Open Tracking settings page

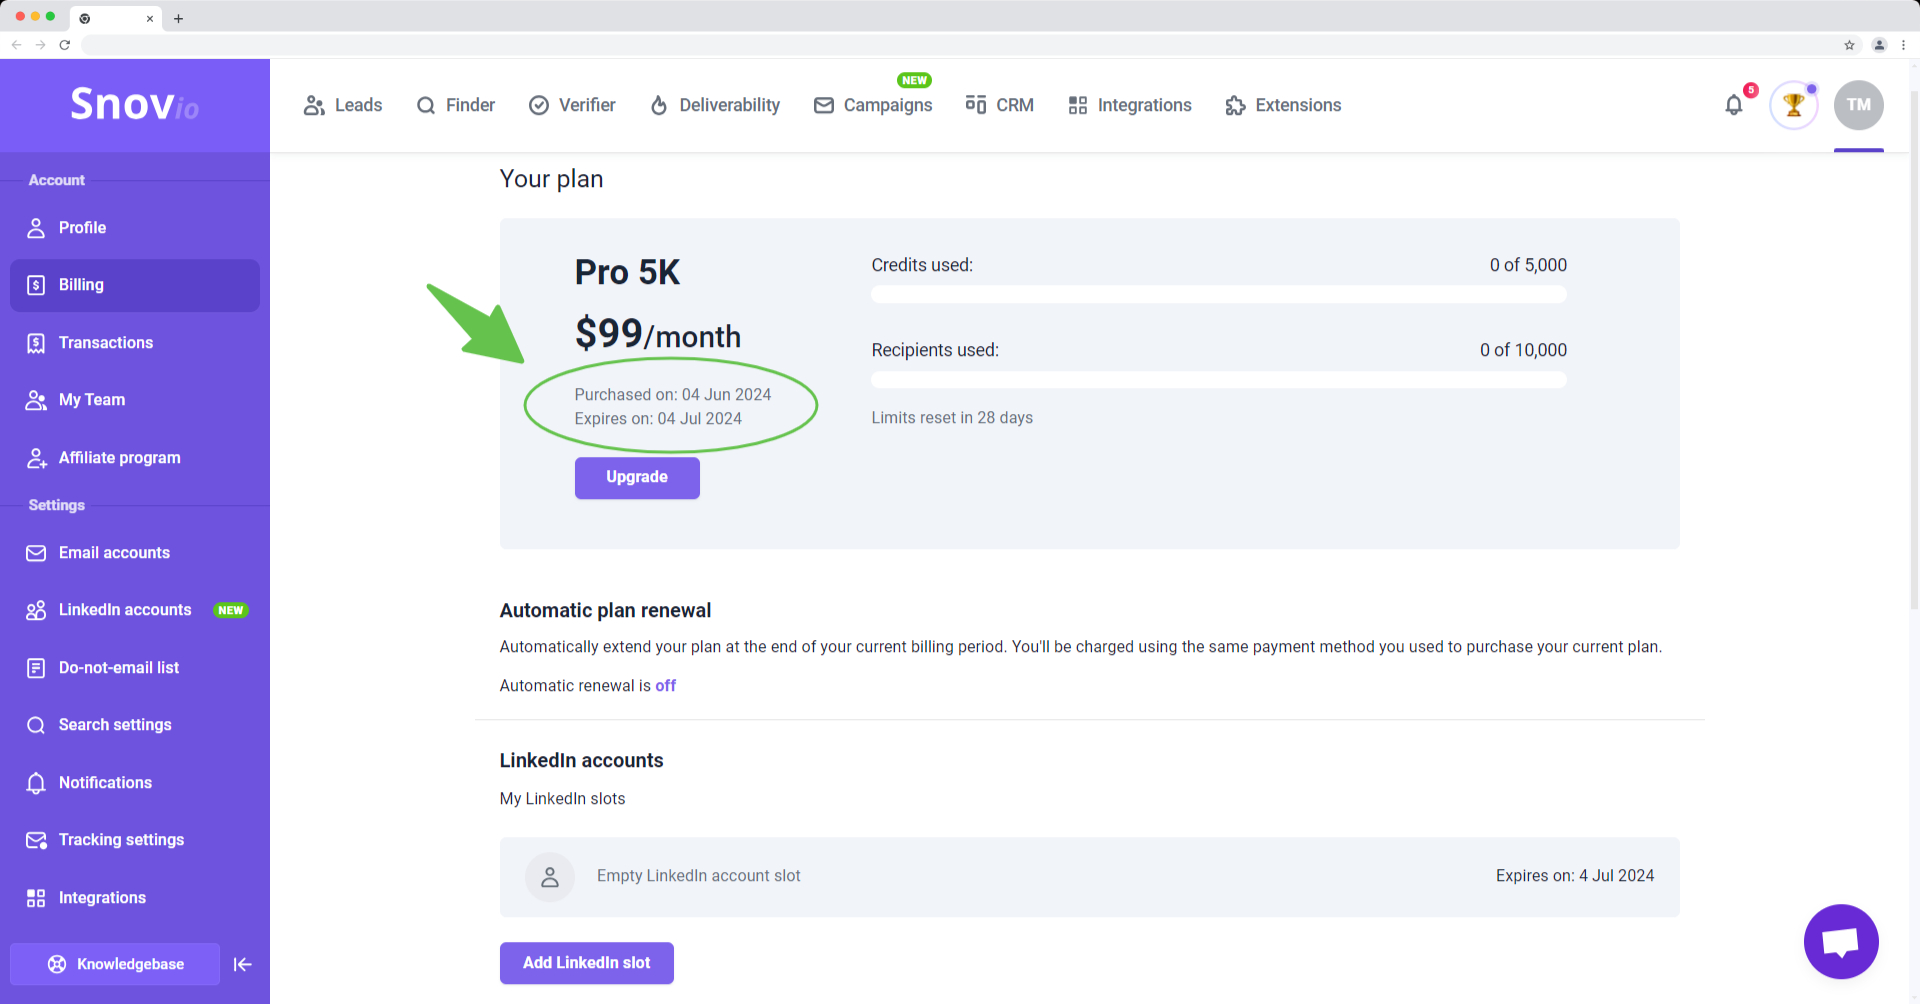pyautogui.click(x=135, y=840)
